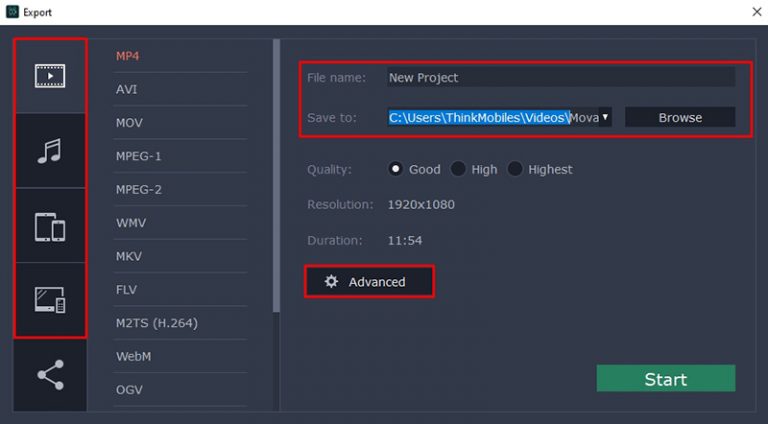Click Browse to choose folder
Viewport: 768px width, 424px height.
pos(680,117)
